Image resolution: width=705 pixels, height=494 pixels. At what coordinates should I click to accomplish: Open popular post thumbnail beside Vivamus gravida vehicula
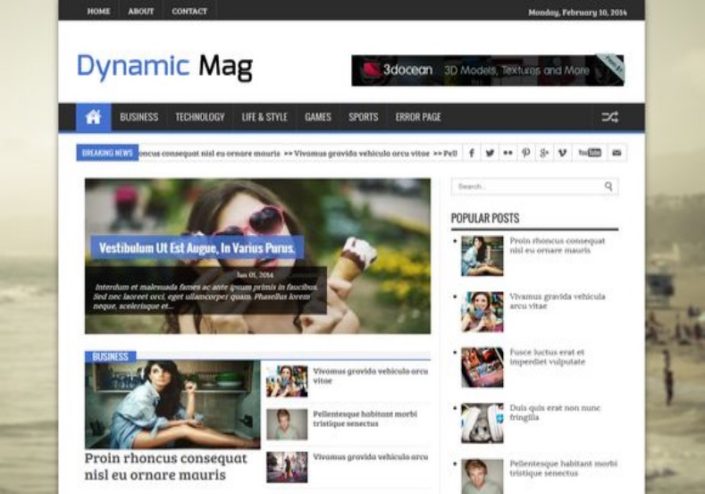(482, 312)
